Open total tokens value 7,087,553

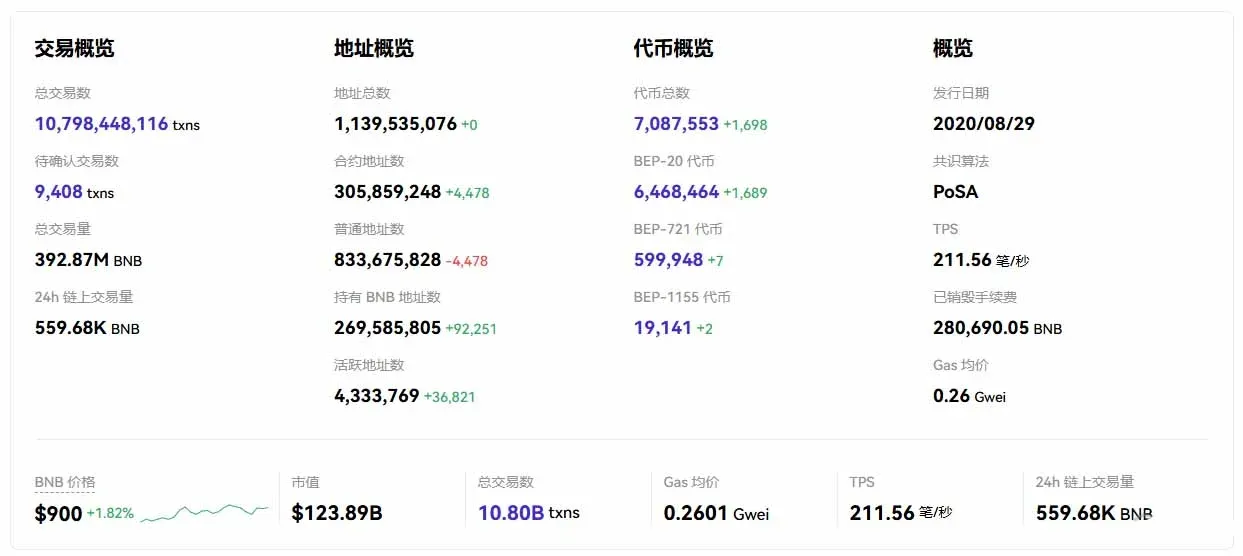676,124
